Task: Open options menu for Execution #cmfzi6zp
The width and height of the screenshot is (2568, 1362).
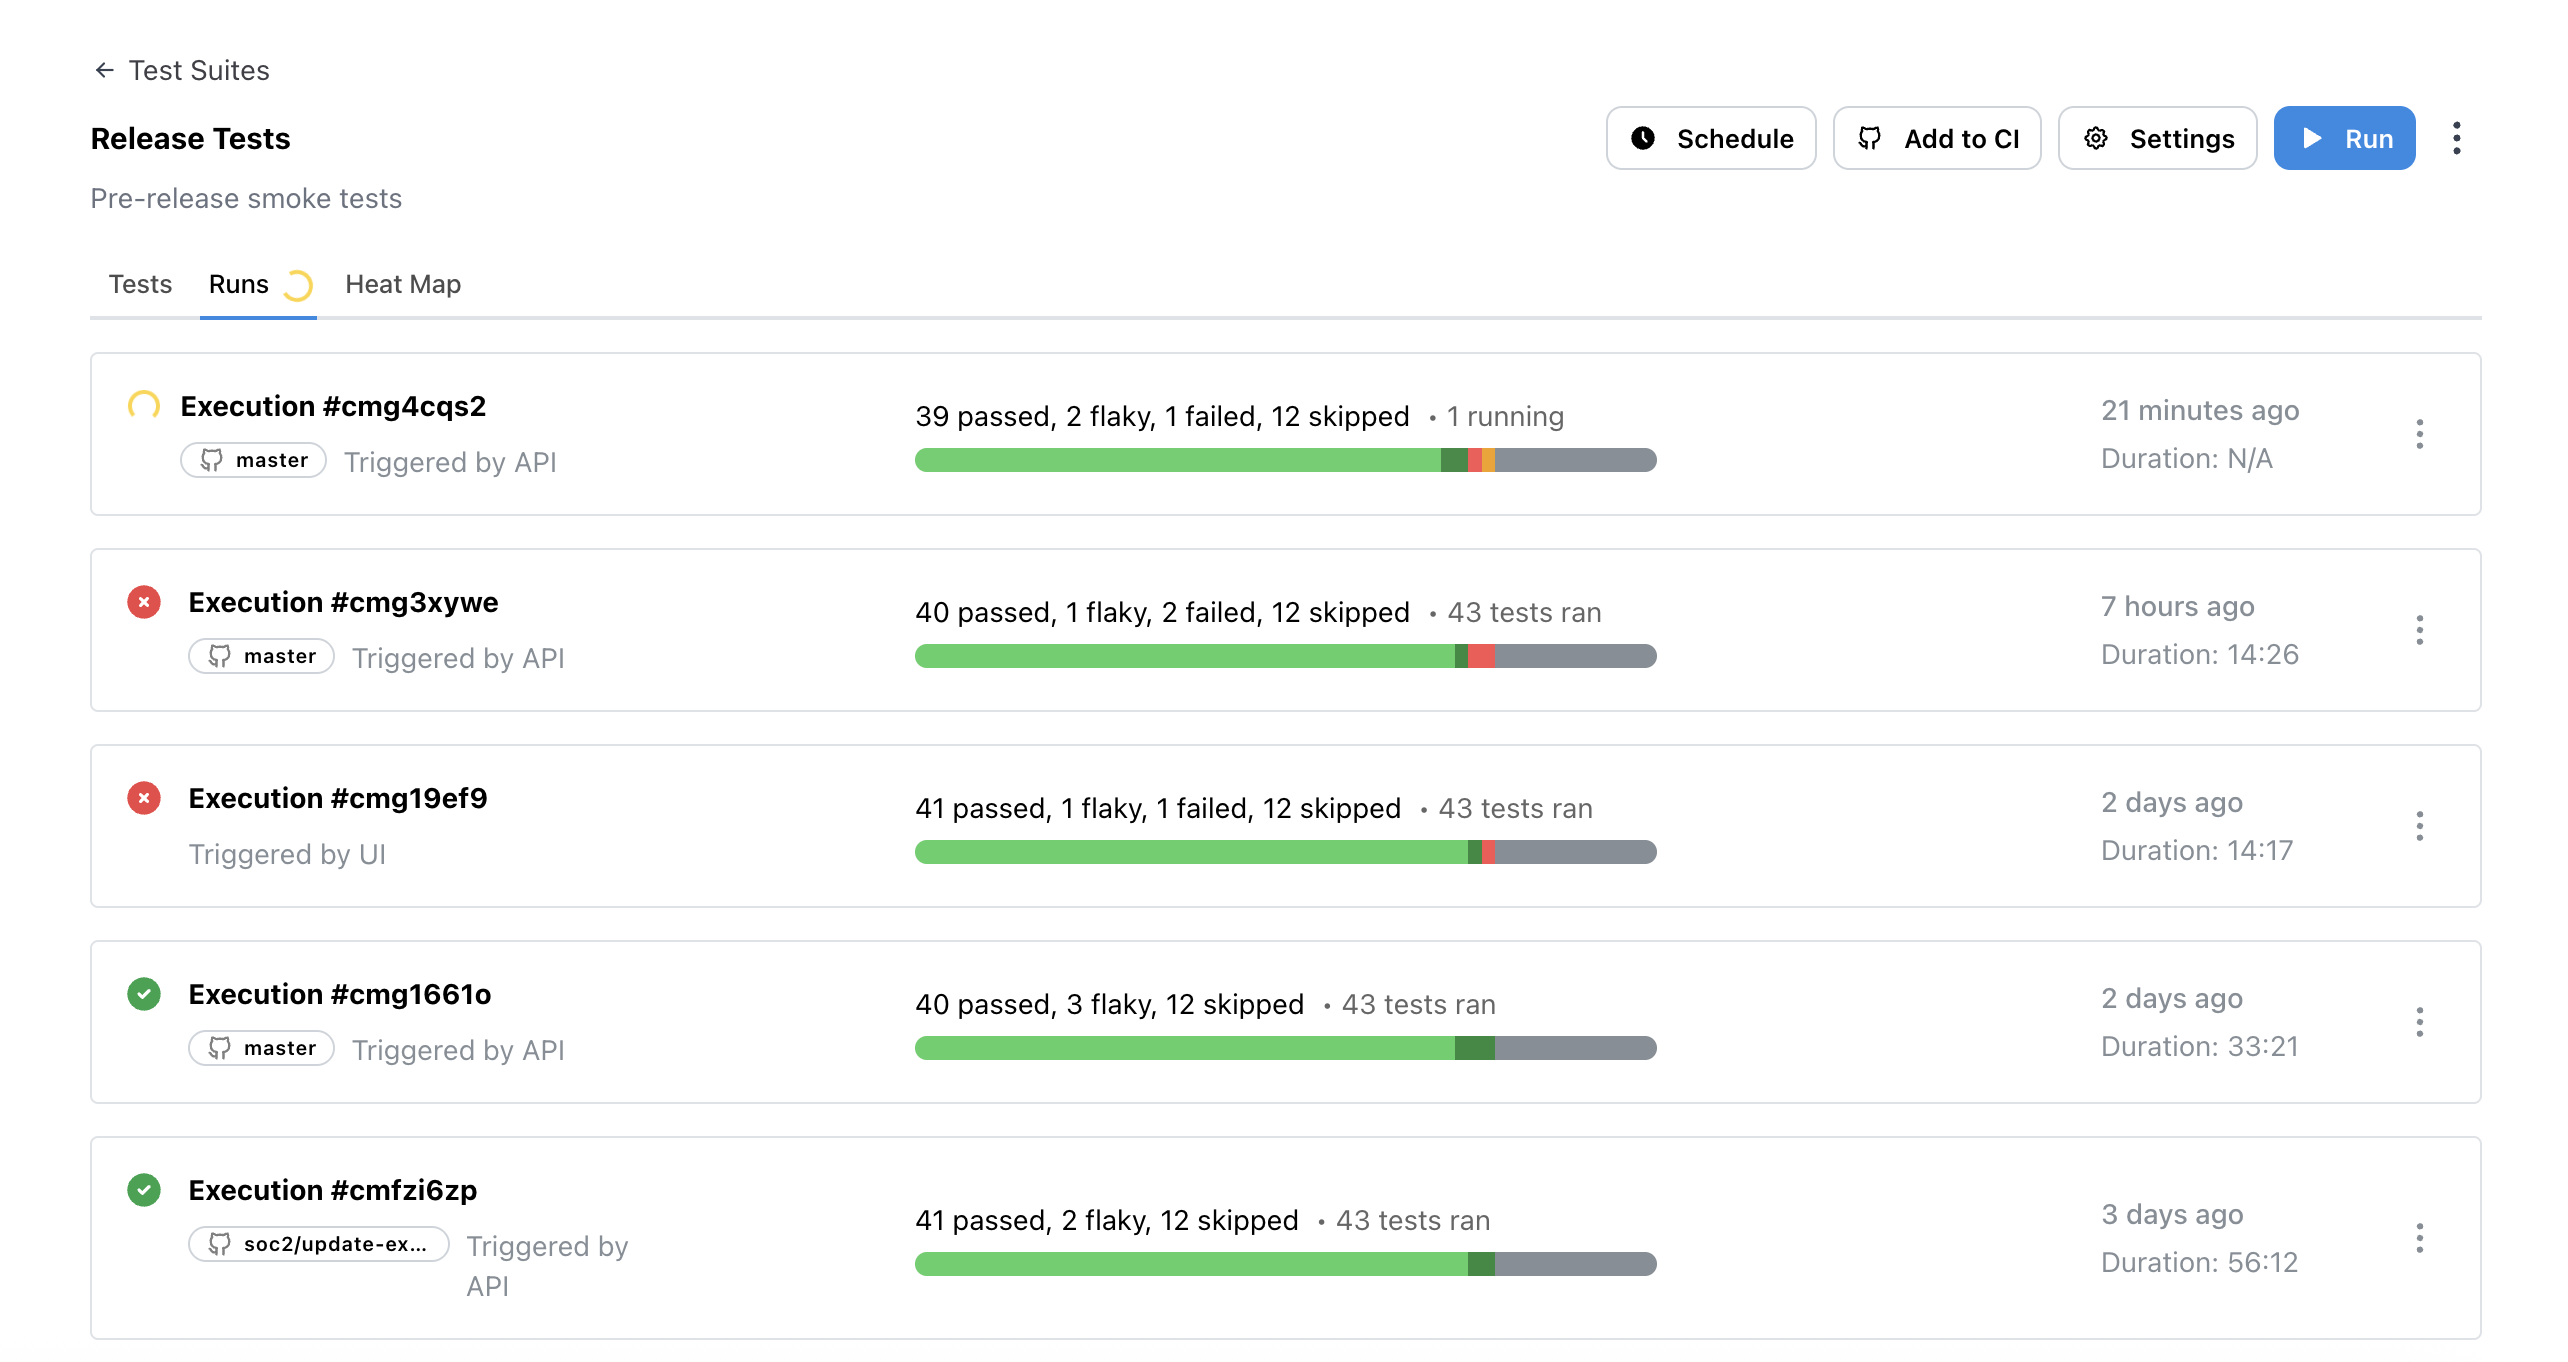Action: tap(2419, 1238)
